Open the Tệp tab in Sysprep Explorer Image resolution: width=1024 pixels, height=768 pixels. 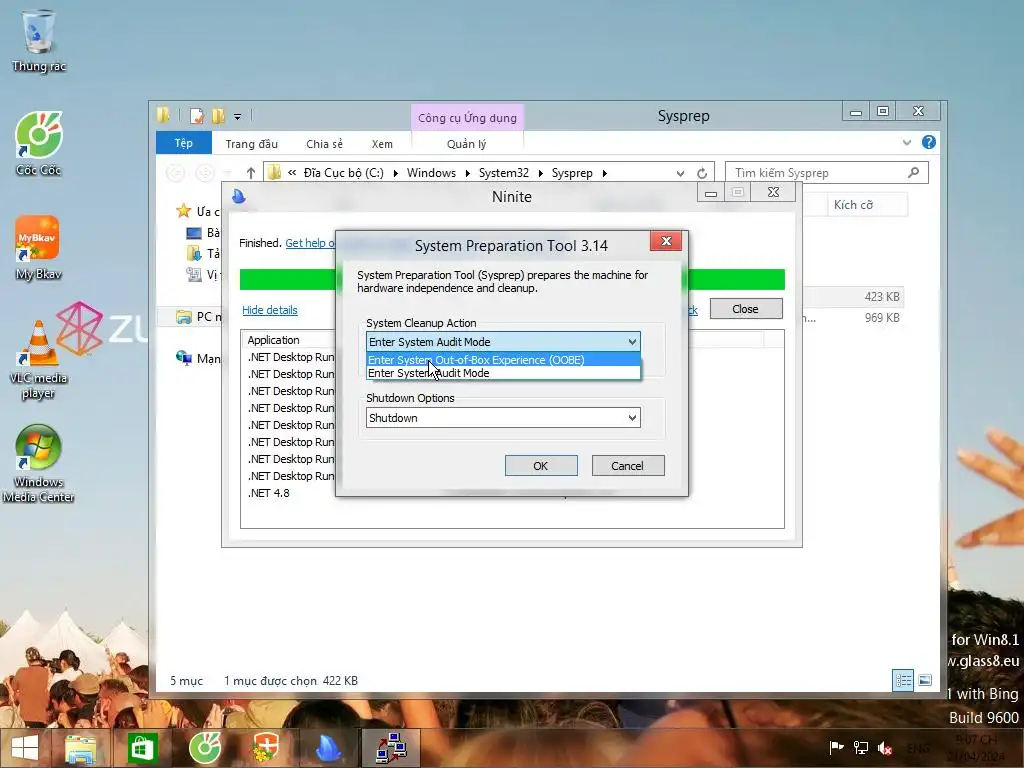coord(184,143)
